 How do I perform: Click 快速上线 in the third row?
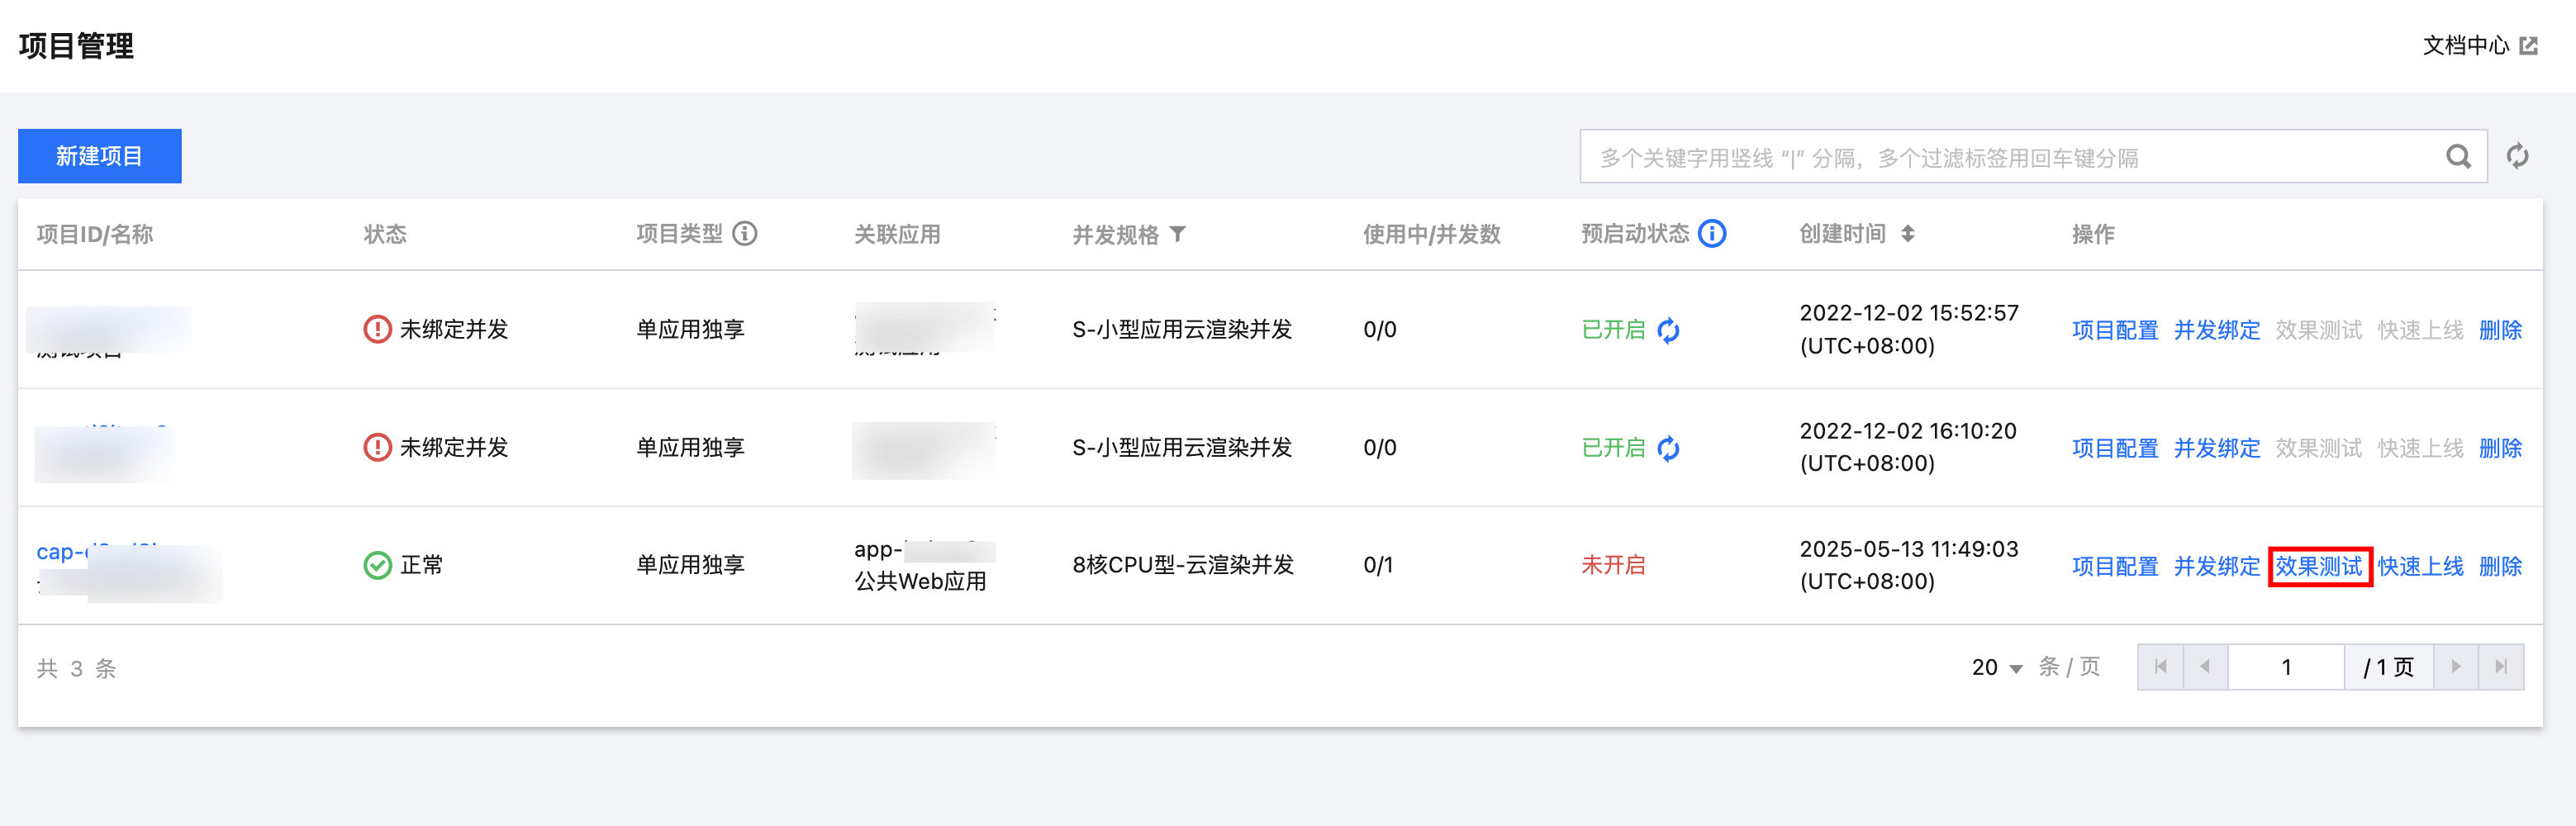[2420, 566]
